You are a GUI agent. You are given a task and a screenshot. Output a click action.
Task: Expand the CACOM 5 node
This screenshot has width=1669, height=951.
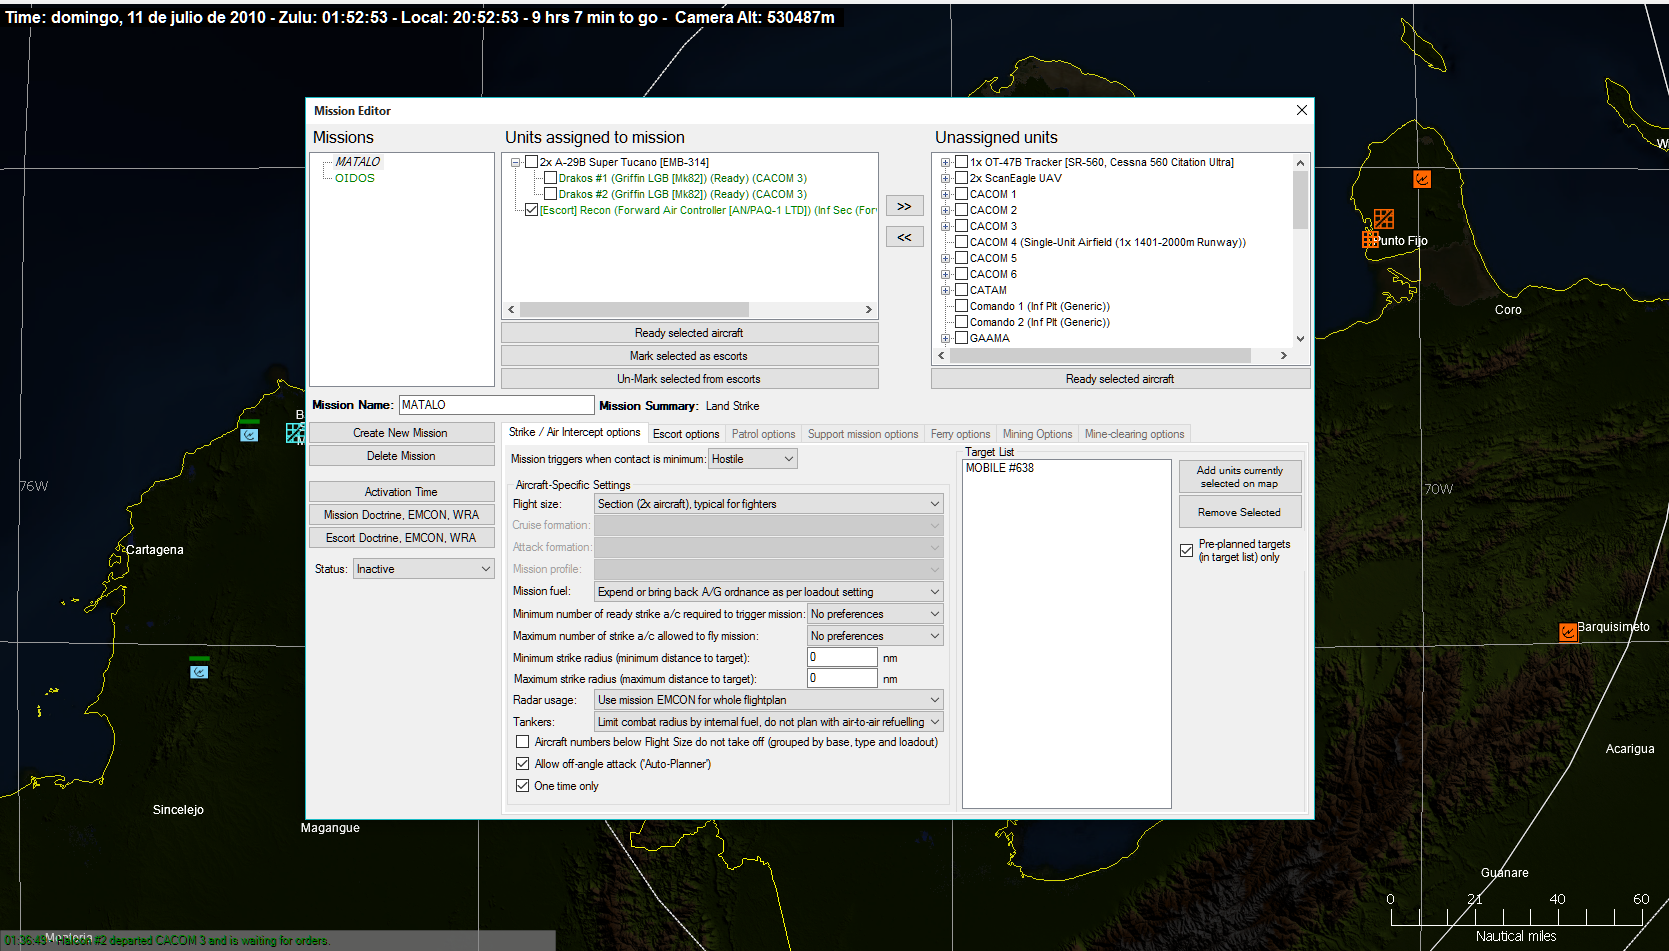point(945,258)
